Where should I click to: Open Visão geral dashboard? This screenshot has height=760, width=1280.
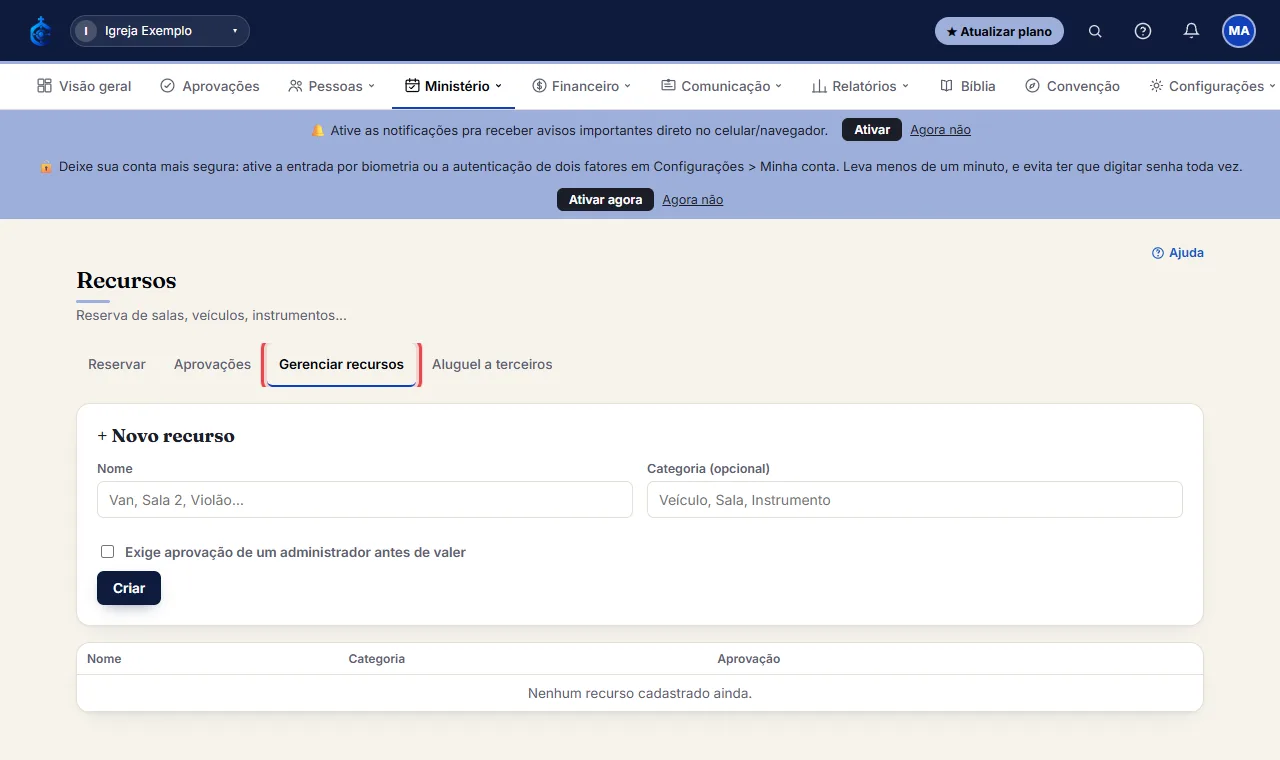84,86
